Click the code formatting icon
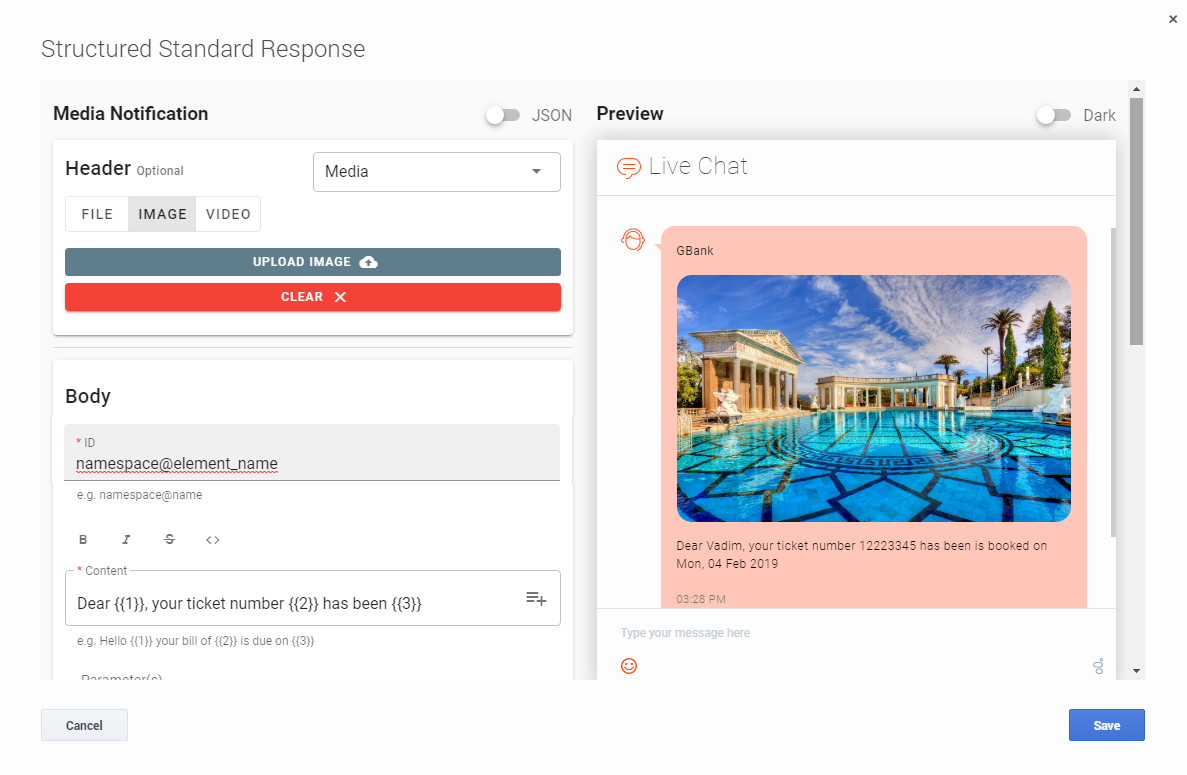The height and width of the screenshot is (775, 1187). tap(213, 540)
